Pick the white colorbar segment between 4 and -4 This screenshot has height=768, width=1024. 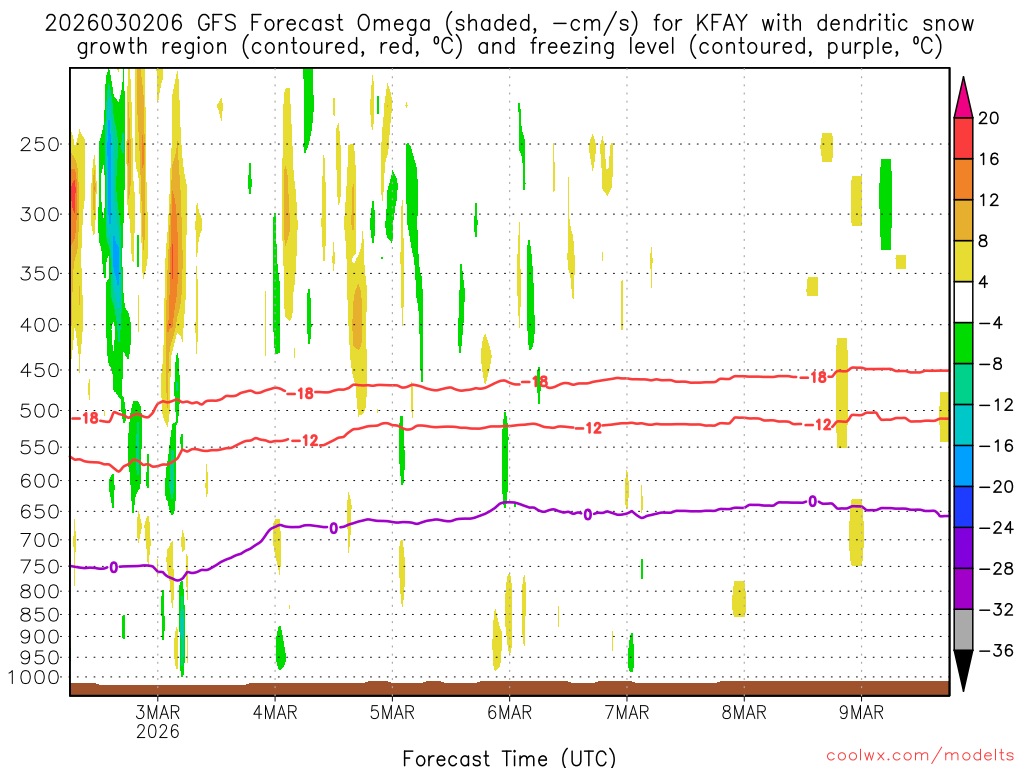tap(963, 303)
